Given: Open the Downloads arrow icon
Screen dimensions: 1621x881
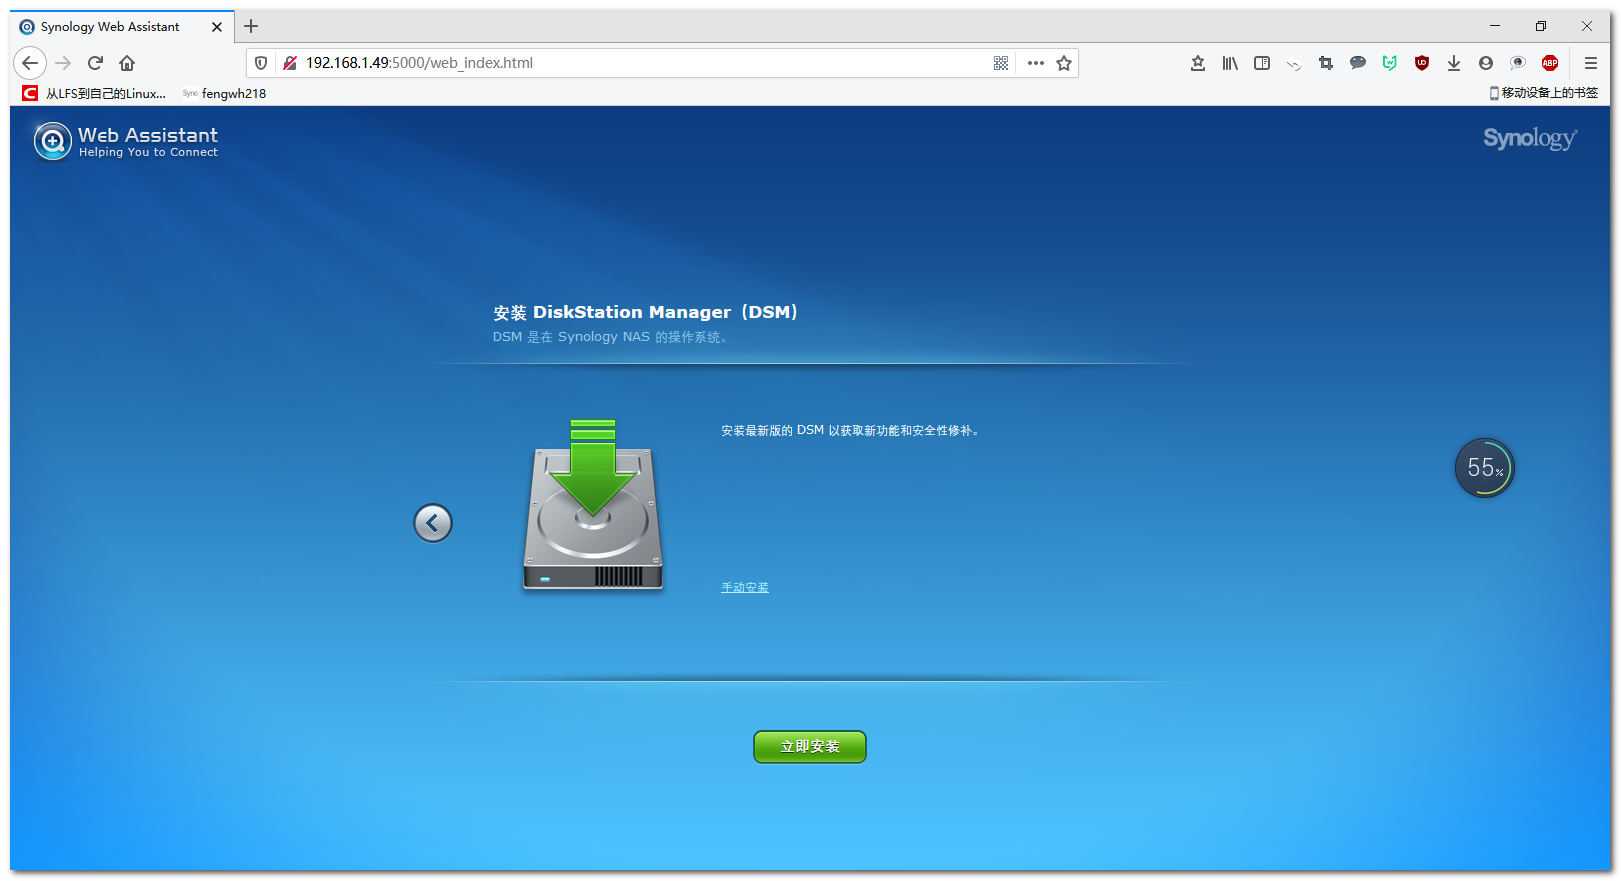Looking at the screenshot, I should 1454,63.
